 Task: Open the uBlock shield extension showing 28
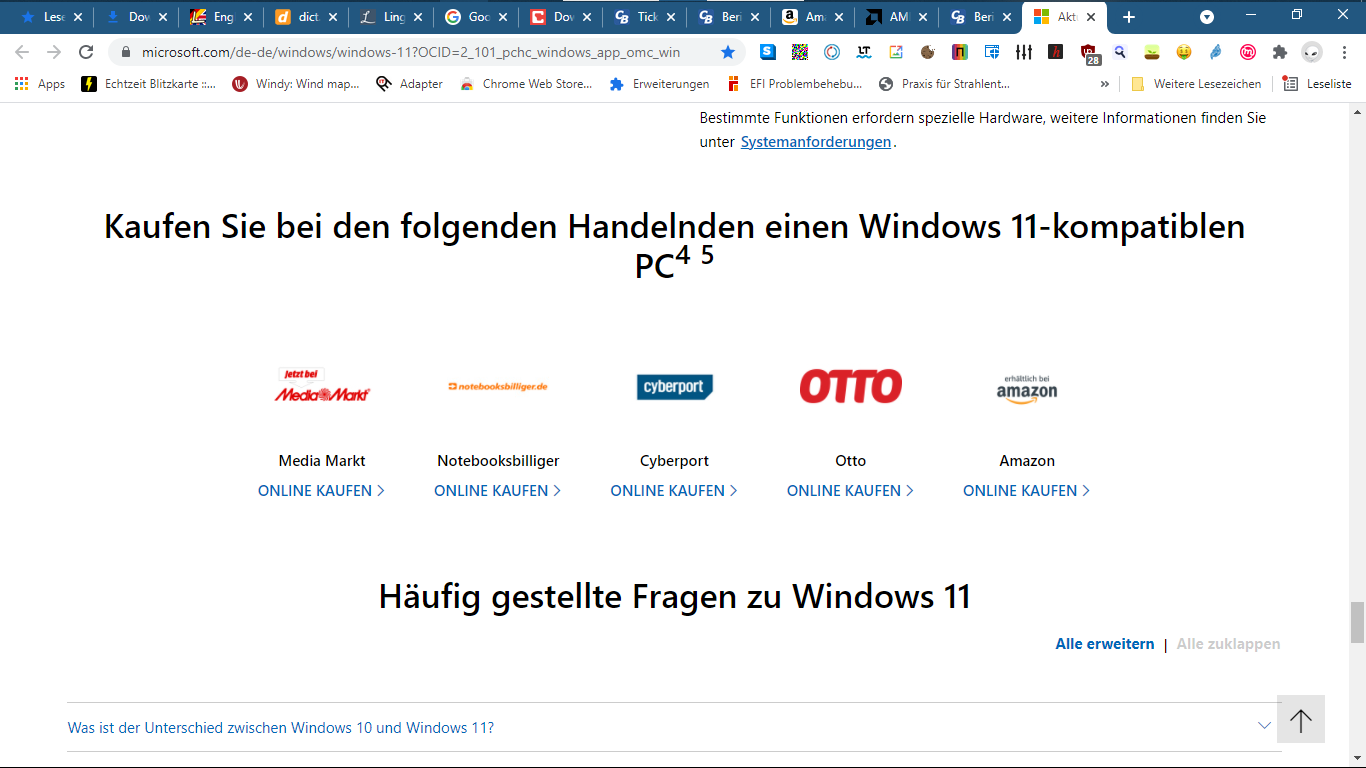click(1089, 53)
